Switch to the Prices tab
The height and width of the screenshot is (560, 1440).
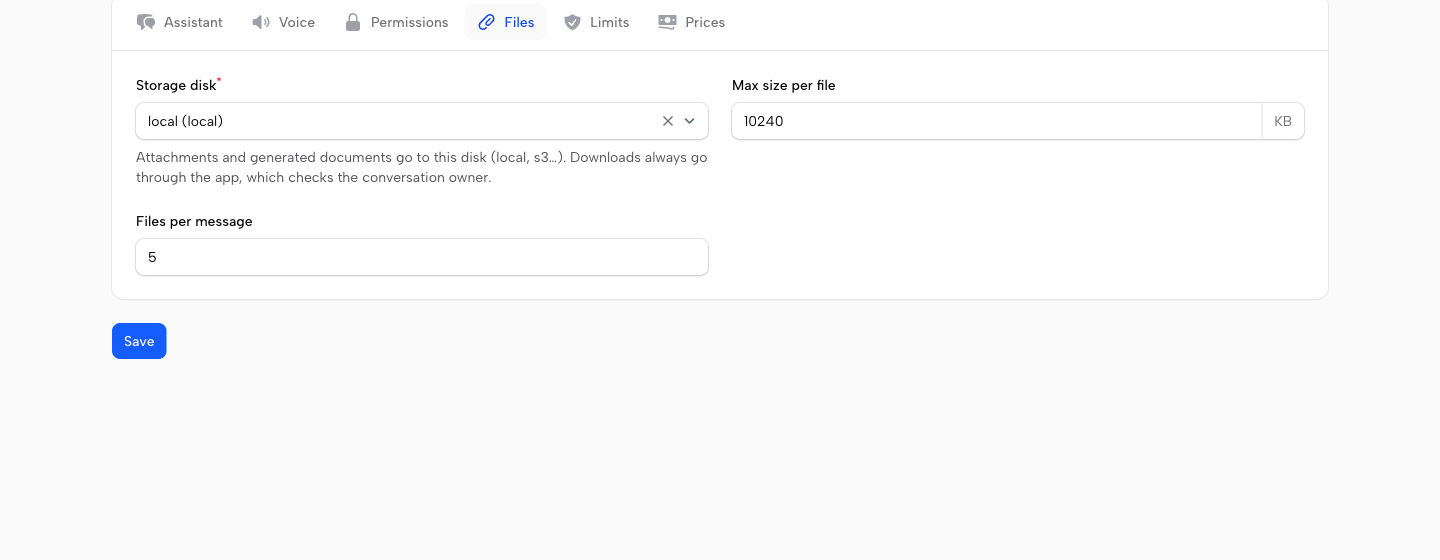(691, 22)
